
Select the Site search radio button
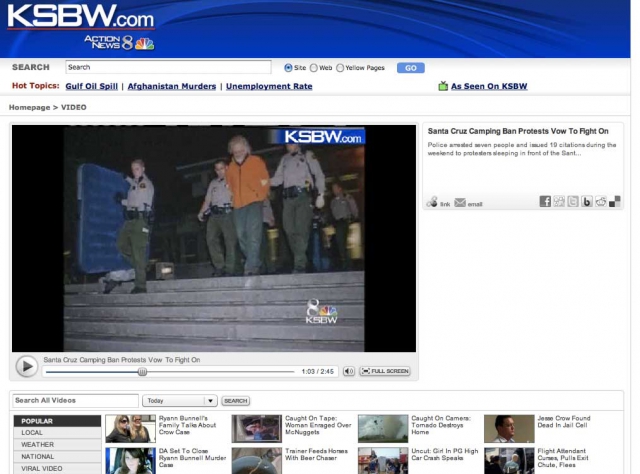tap(289, 68)
